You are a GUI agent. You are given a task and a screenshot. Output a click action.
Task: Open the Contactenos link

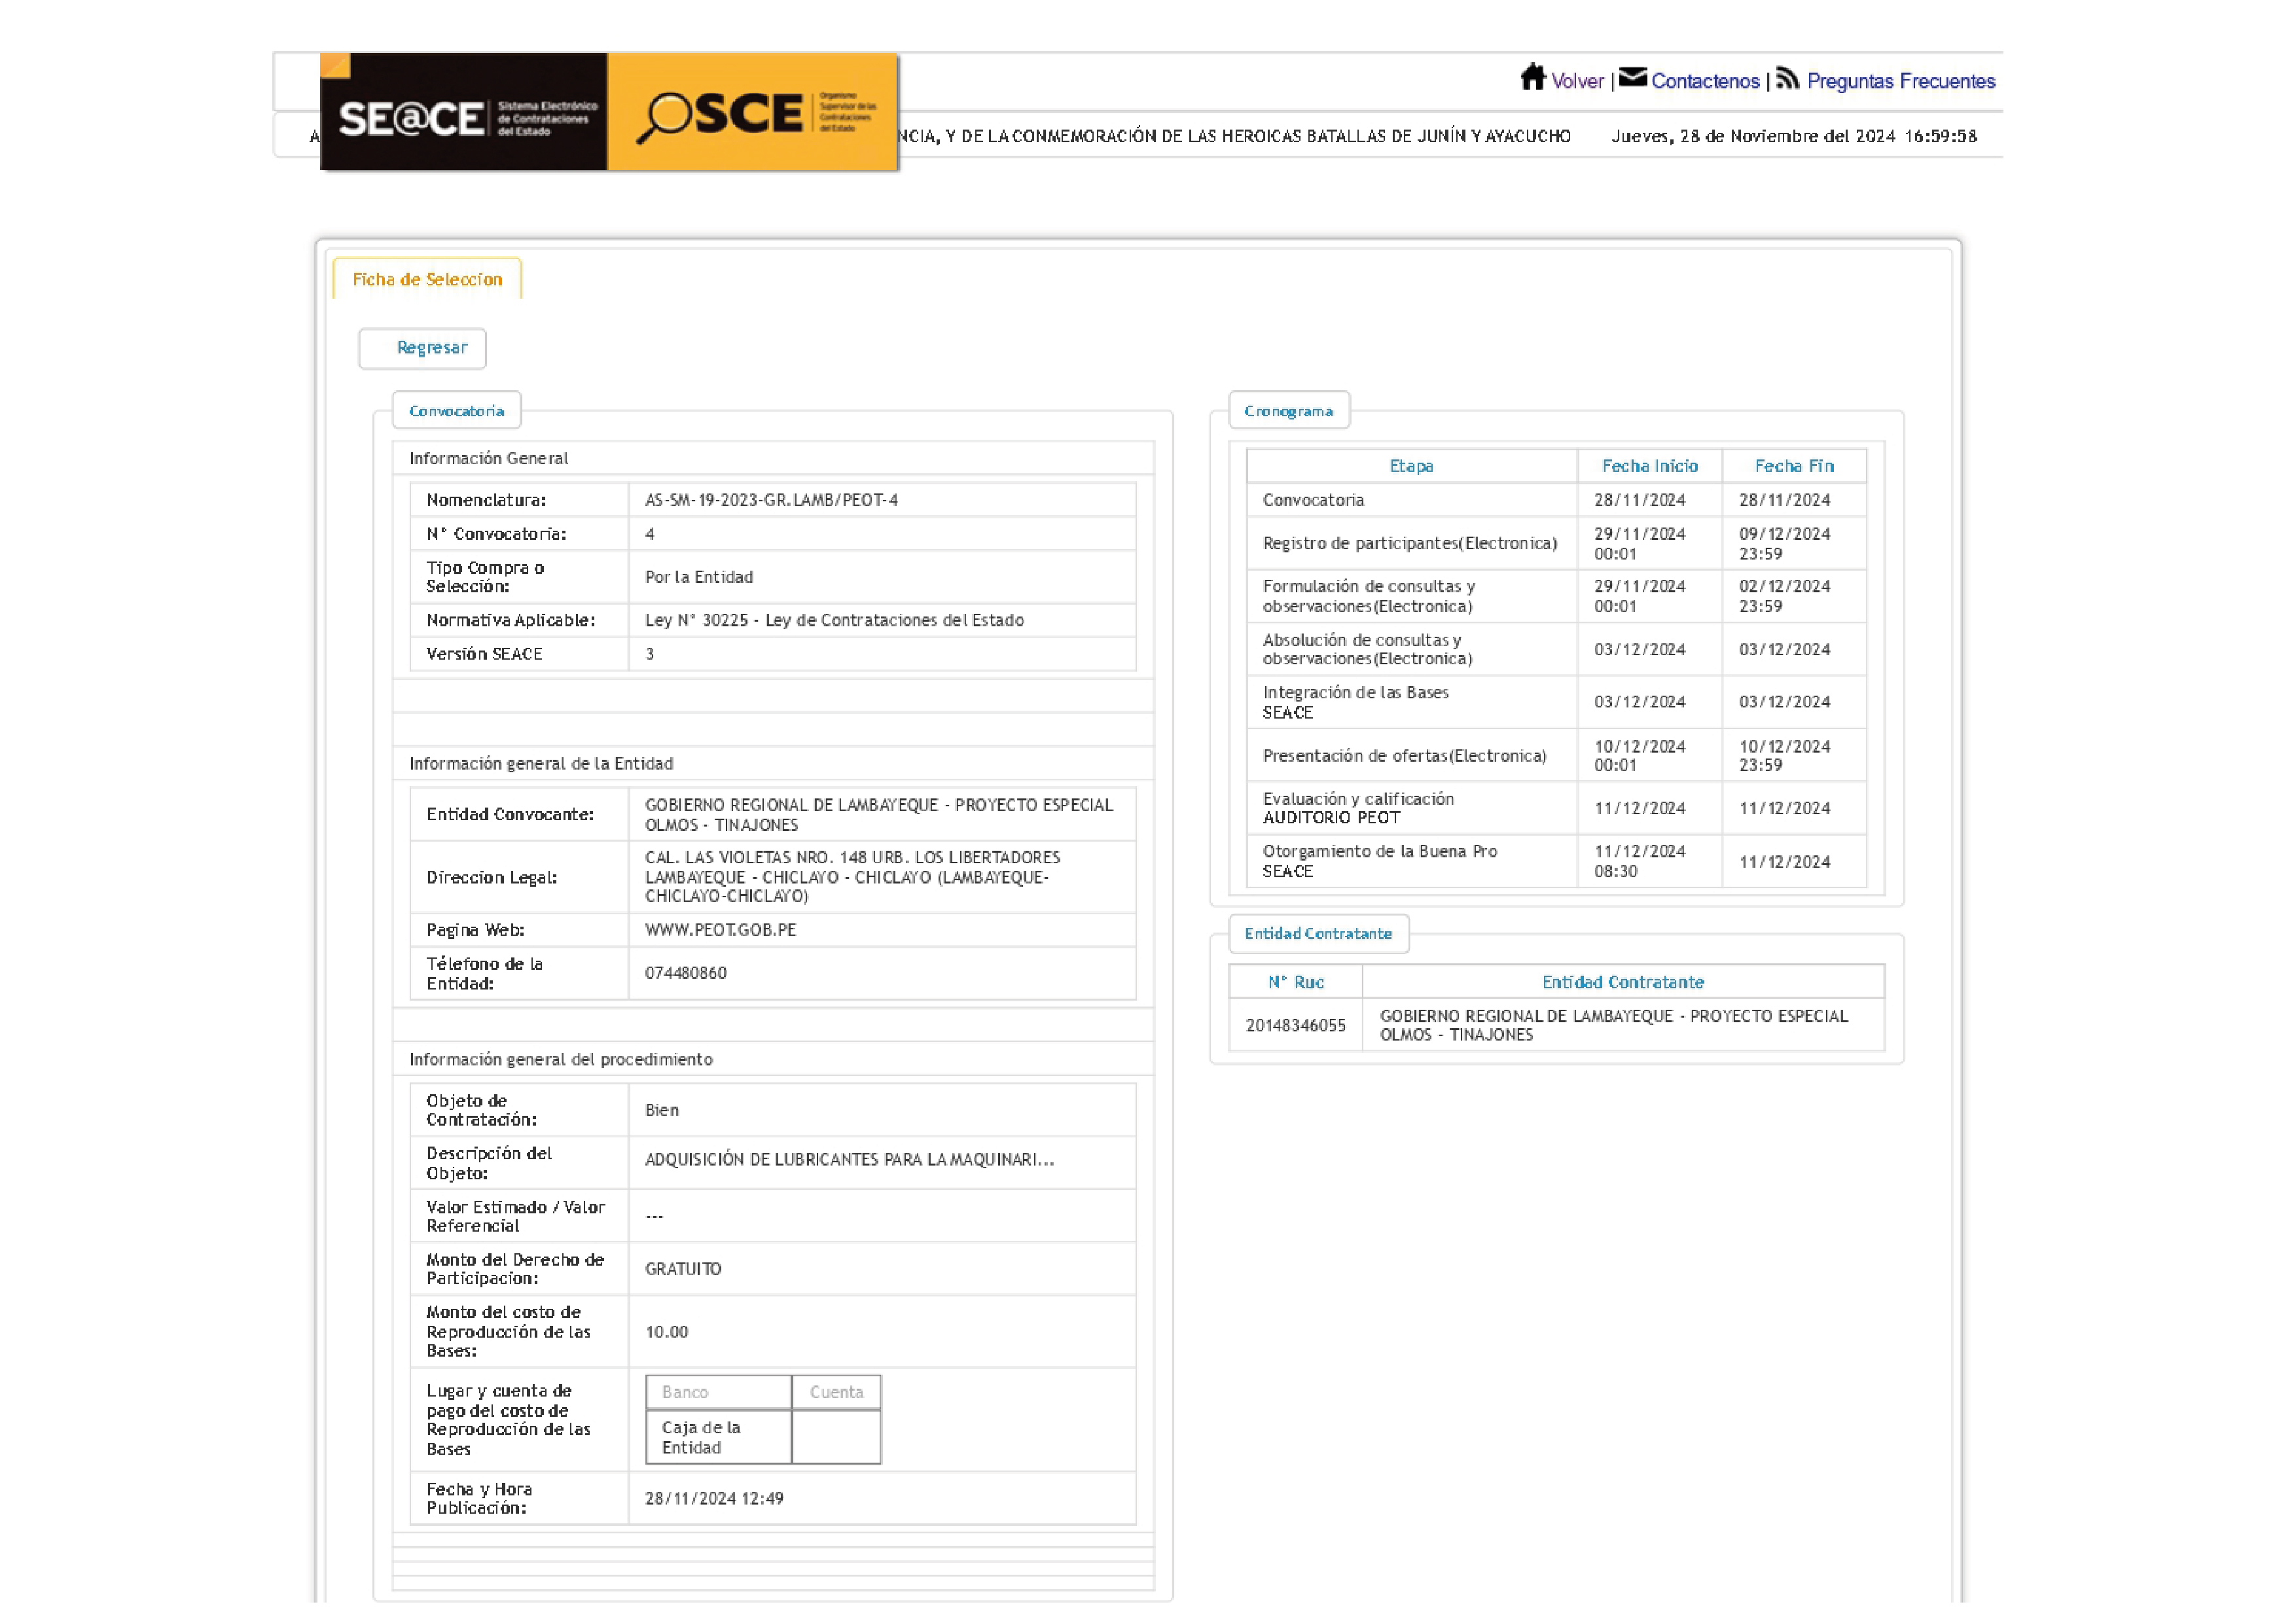[1705, 81]
